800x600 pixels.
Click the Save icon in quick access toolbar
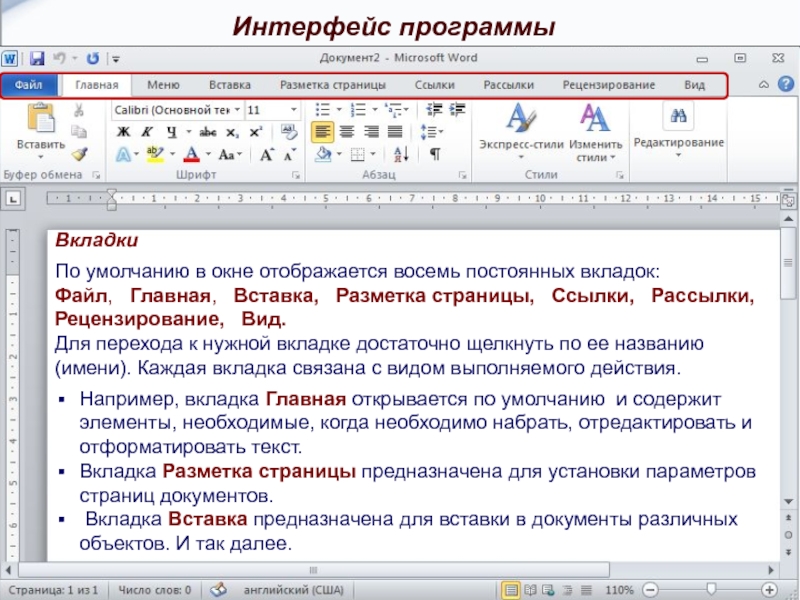coord(37,59)
